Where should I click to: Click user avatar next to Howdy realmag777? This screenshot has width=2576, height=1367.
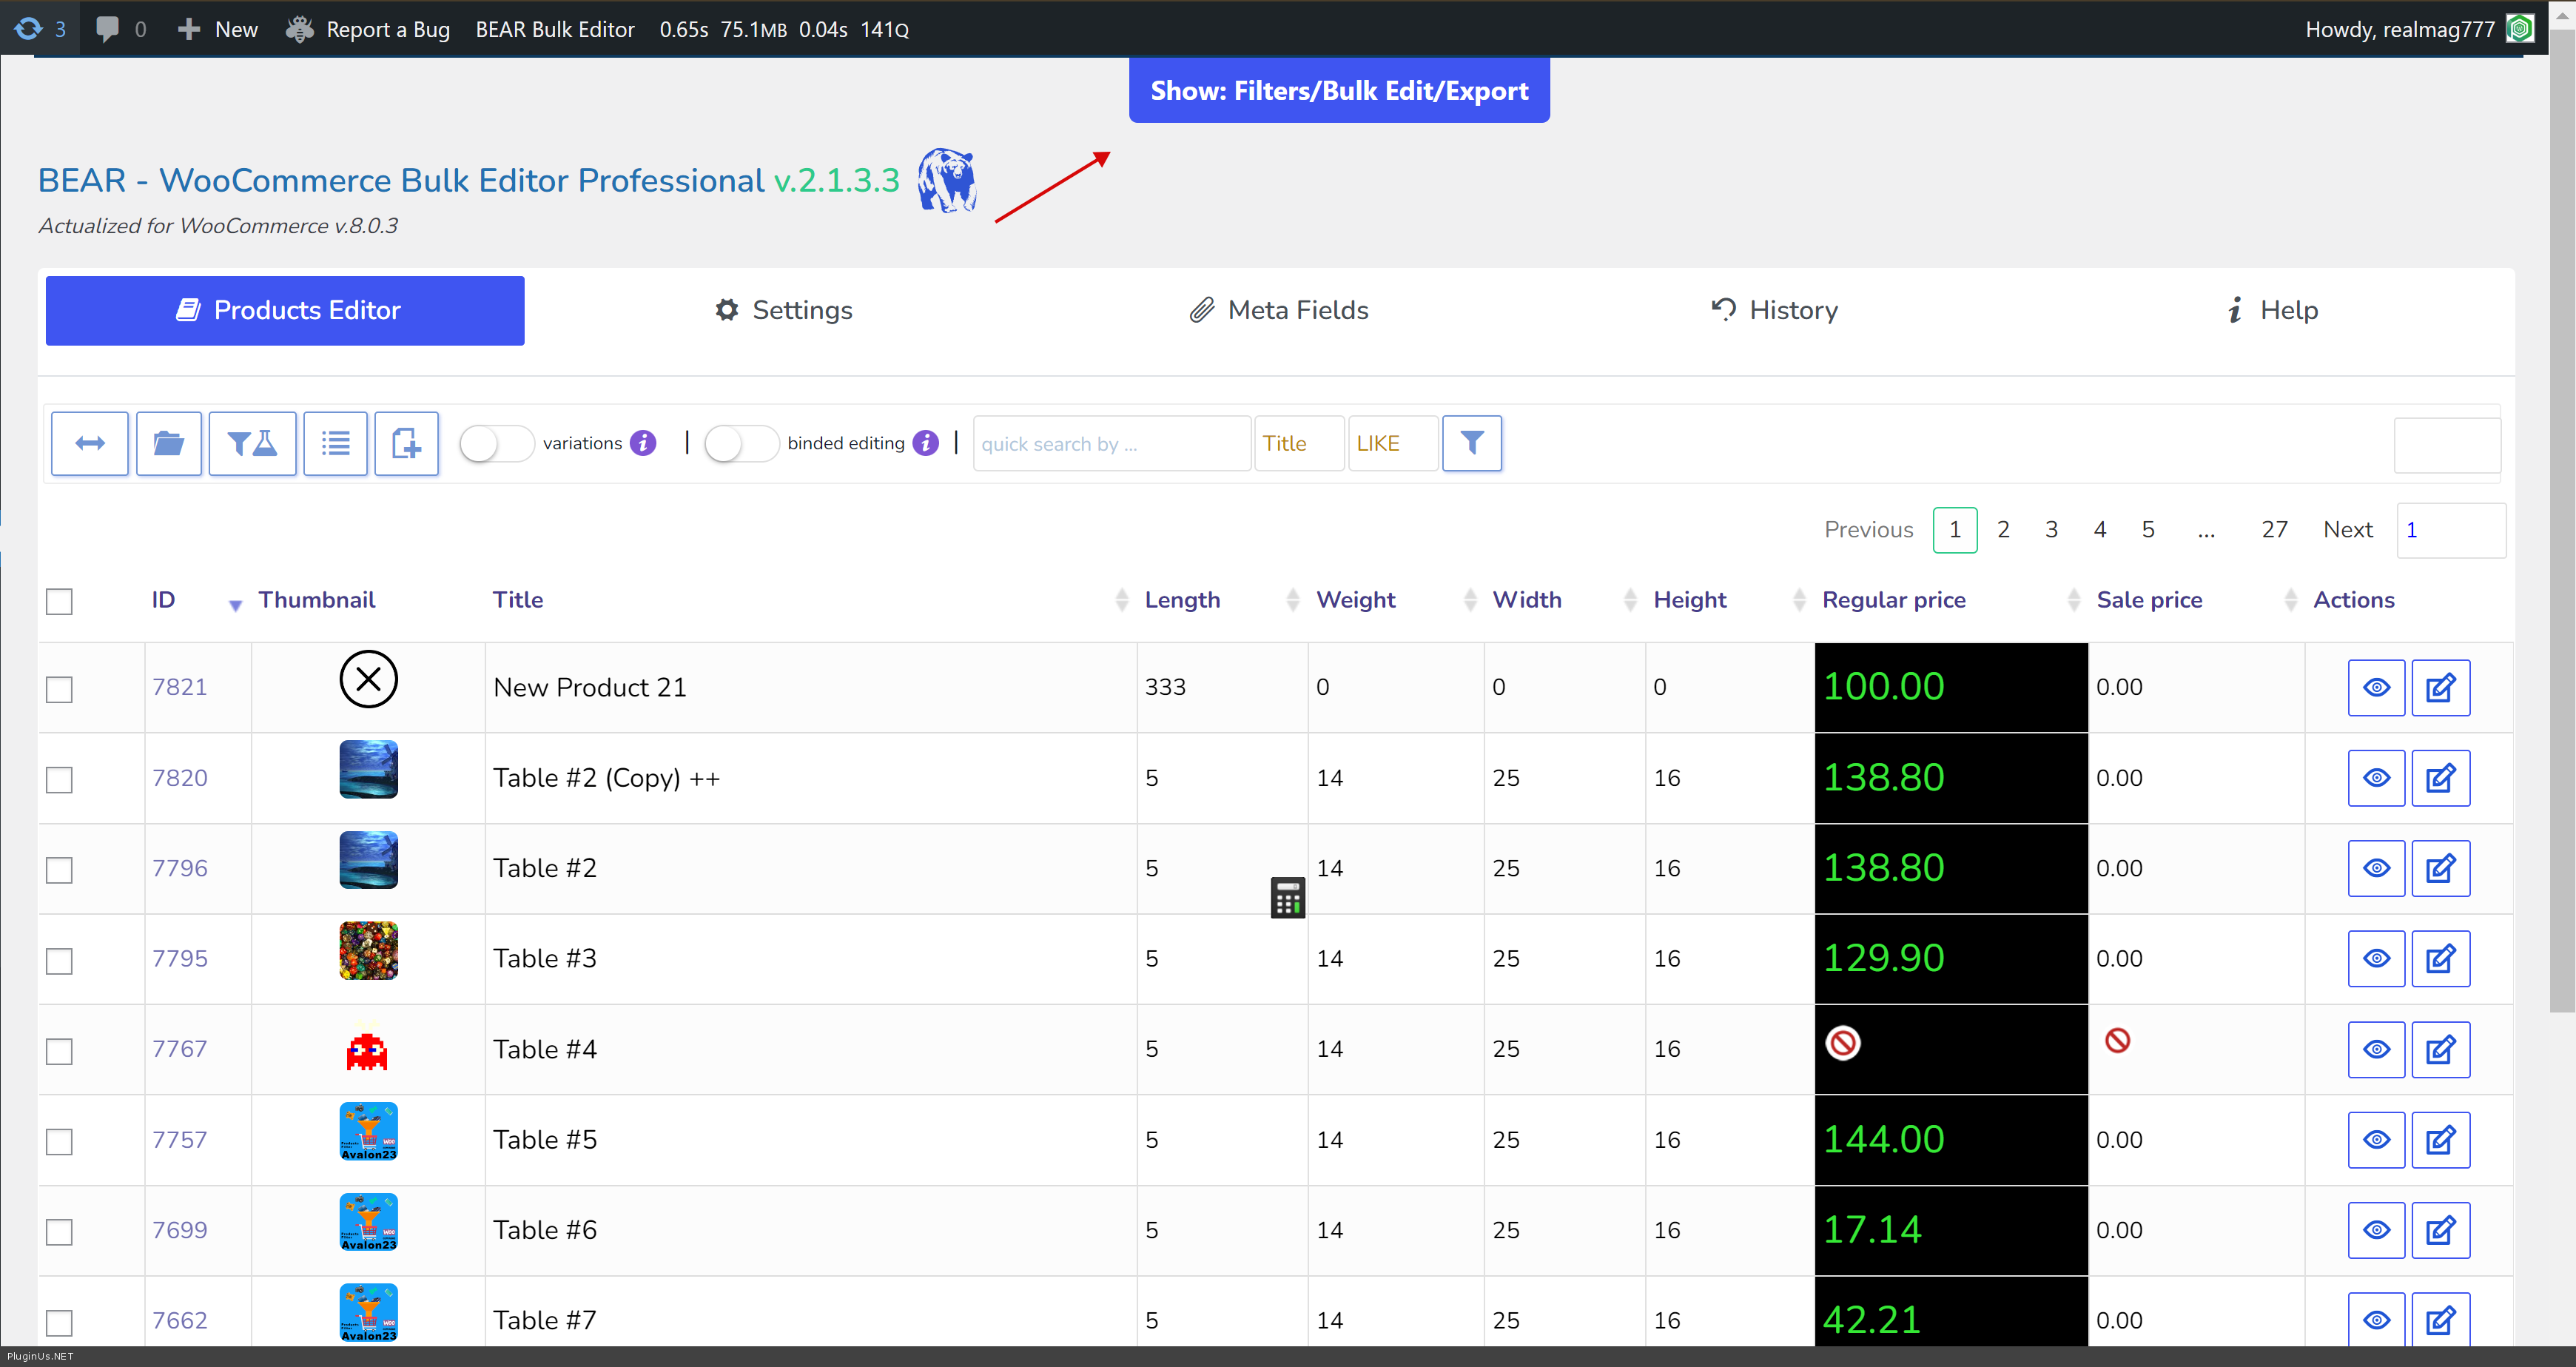pos(2519,29)
